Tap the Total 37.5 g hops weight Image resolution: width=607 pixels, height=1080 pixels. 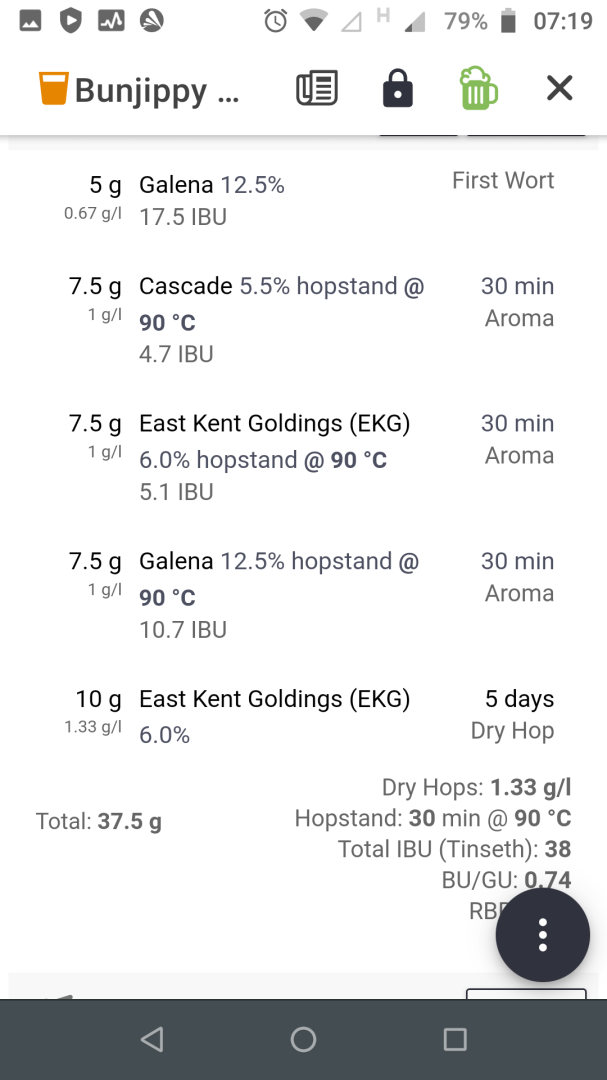[x=99, y=822]
